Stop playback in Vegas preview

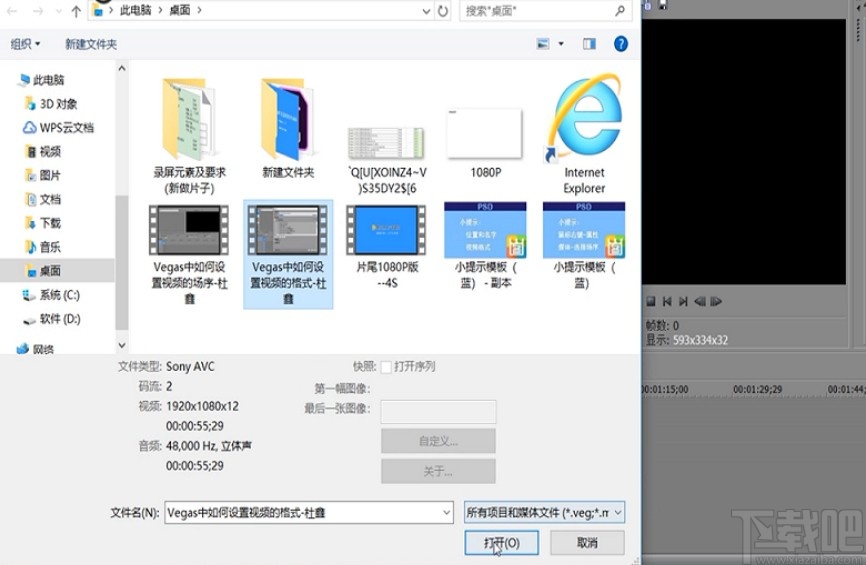tap(651, 301)
